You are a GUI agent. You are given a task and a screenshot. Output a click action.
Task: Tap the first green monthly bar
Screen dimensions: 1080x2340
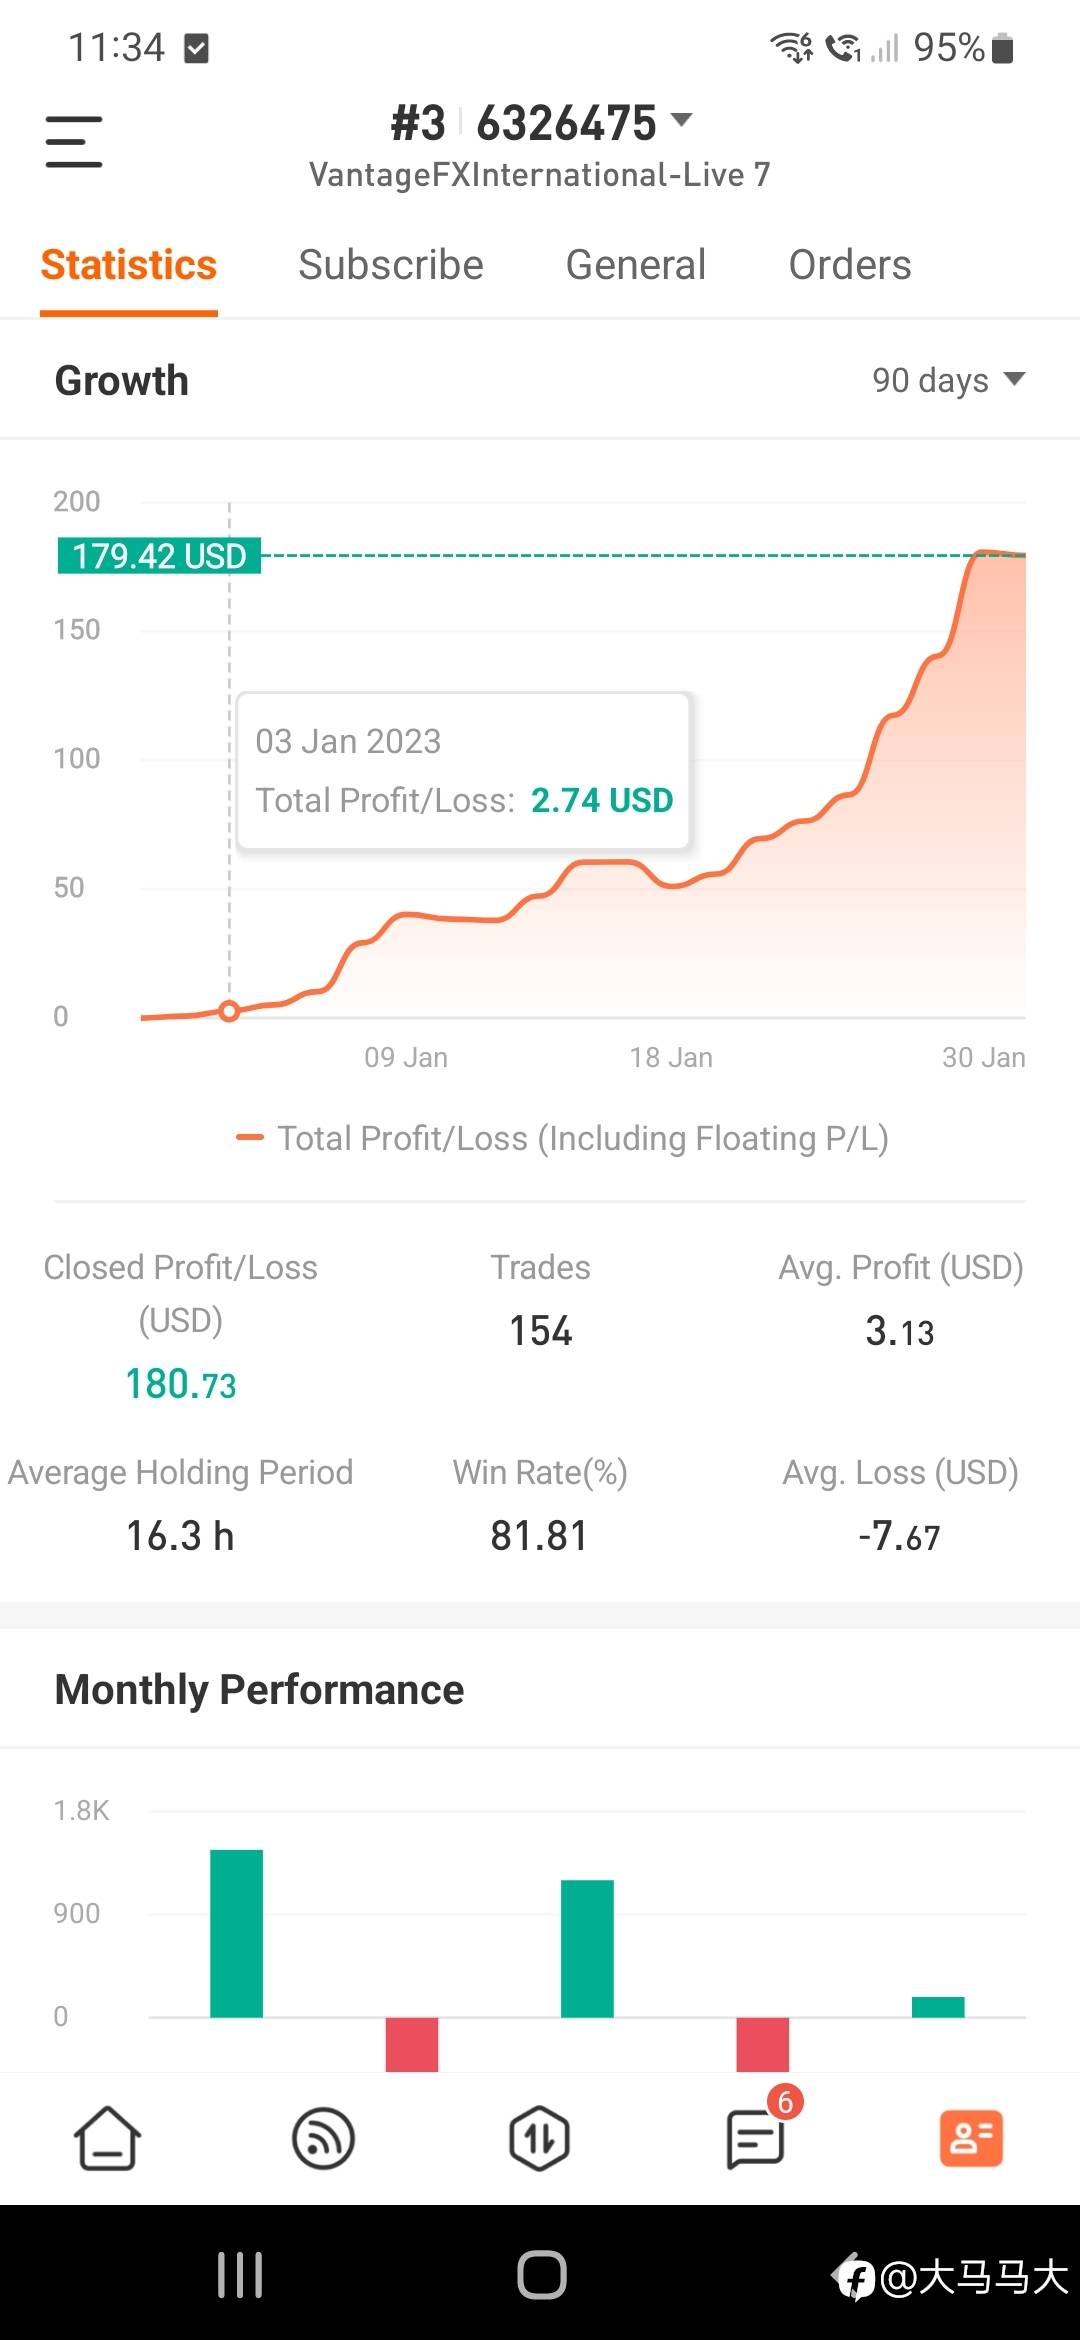[x=236, y=1933]
